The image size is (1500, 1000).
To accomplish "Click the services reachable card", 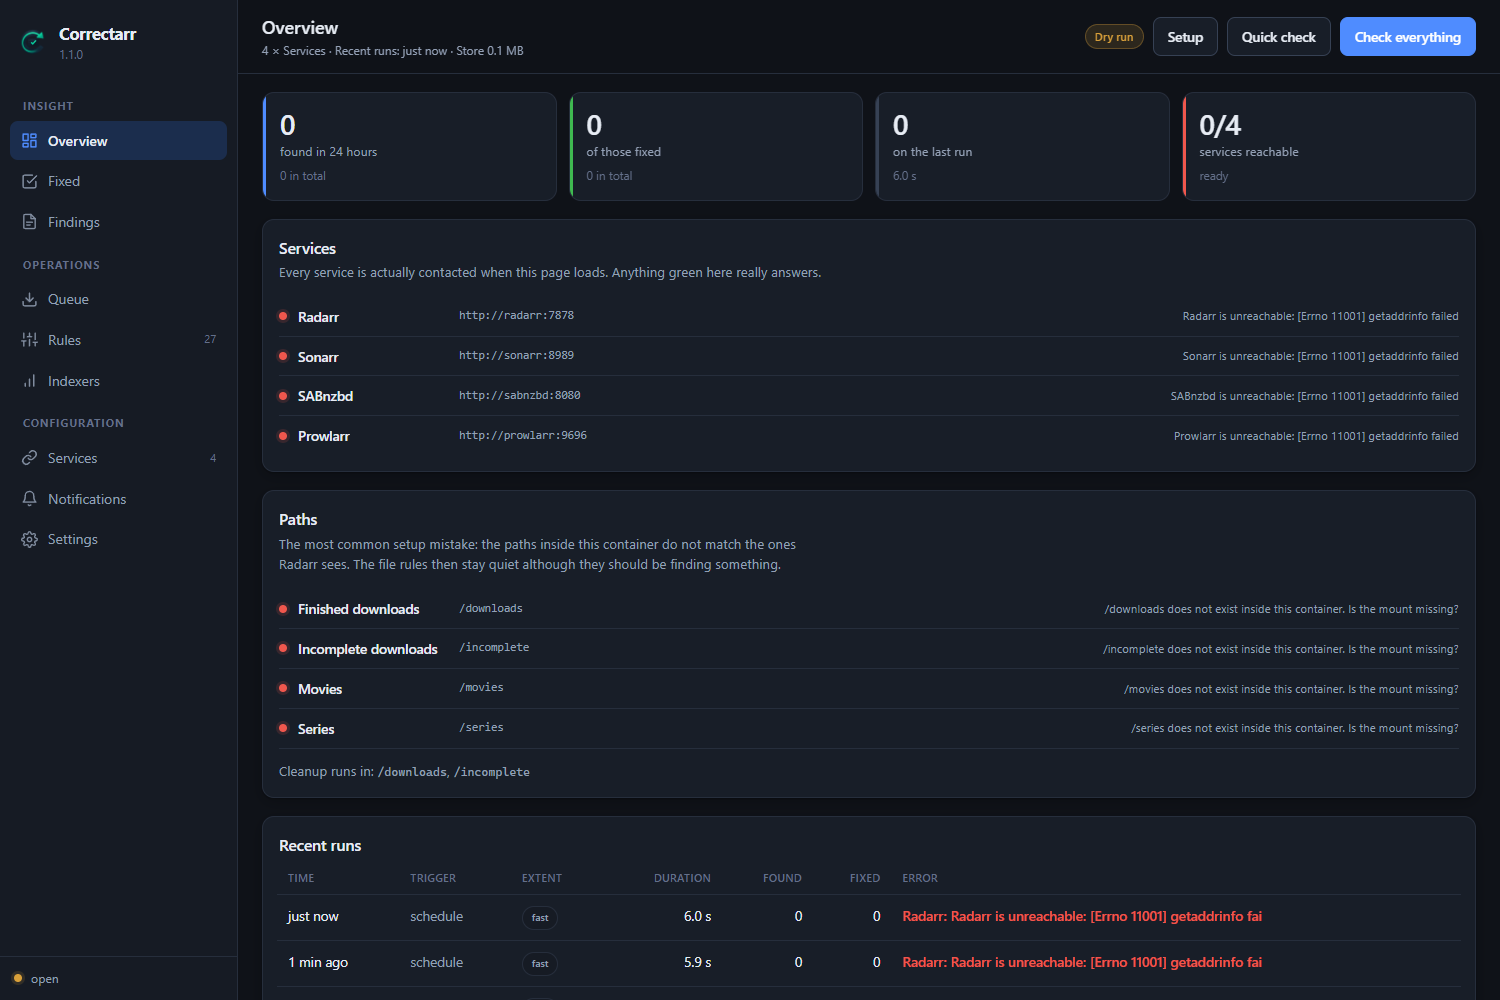I will (x=1329, y=147).
